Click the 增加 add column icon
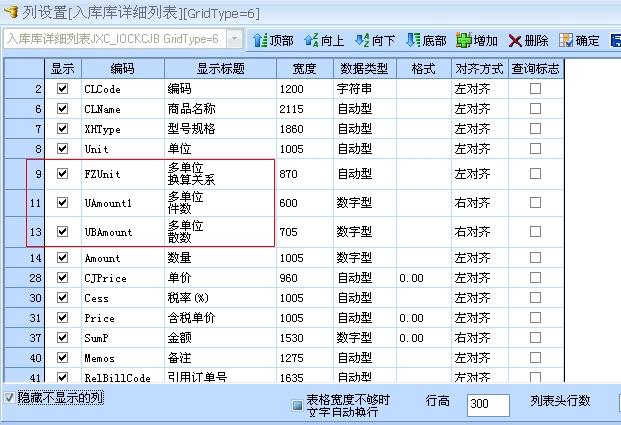Screen dimensions: 621x425 tap(464, 40)
